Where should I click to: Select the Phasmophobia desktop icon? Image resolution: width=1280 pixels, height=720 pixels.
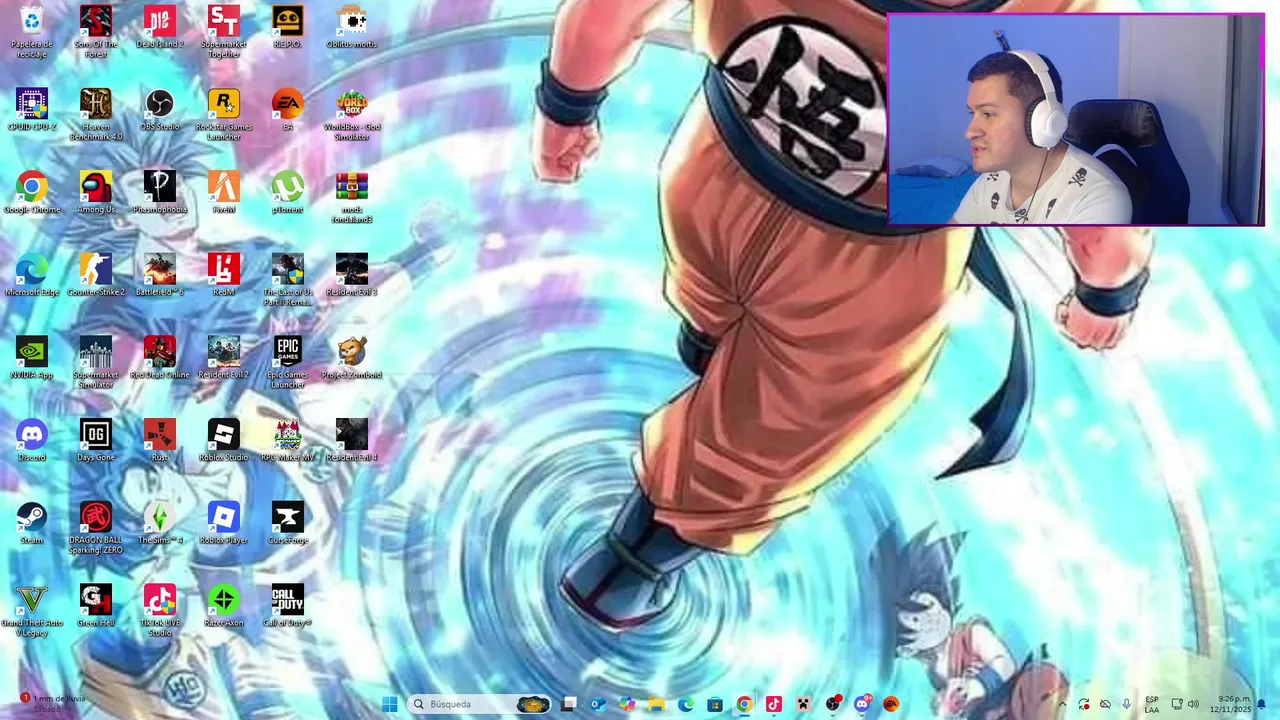tap(160, 193)
